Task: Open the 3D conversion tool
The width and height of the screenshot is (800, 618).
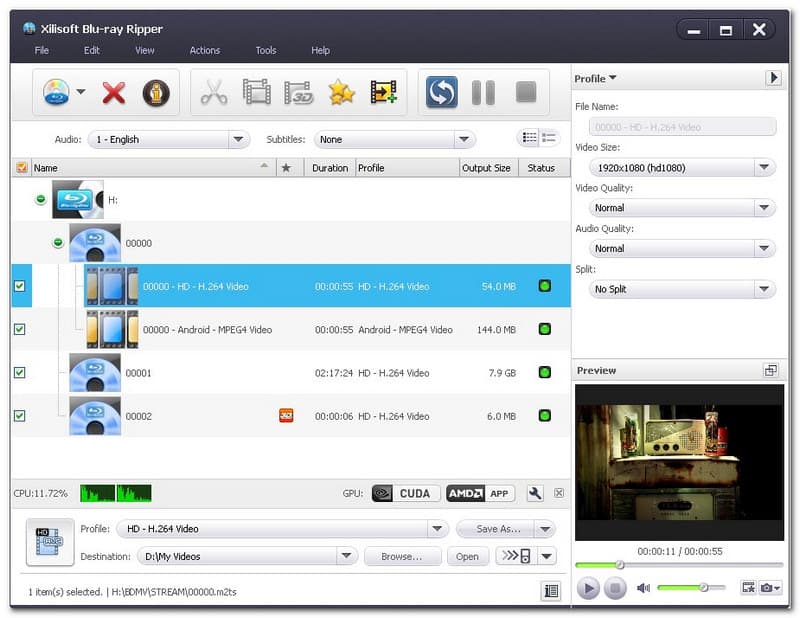Action: click(299, 93)
